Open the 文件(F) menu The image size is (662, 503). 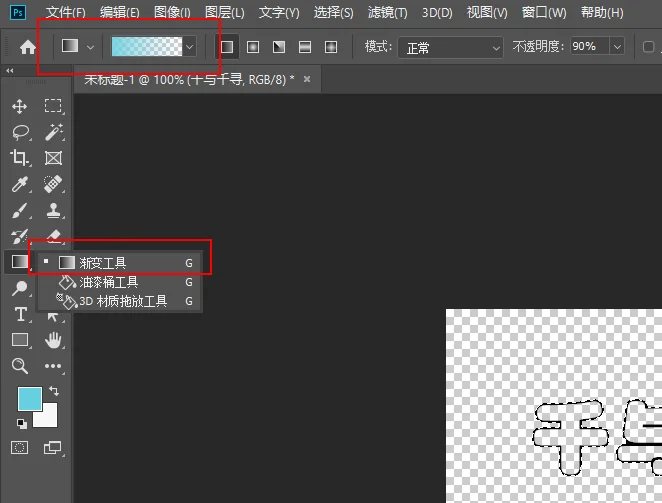[x=66, y=12]
